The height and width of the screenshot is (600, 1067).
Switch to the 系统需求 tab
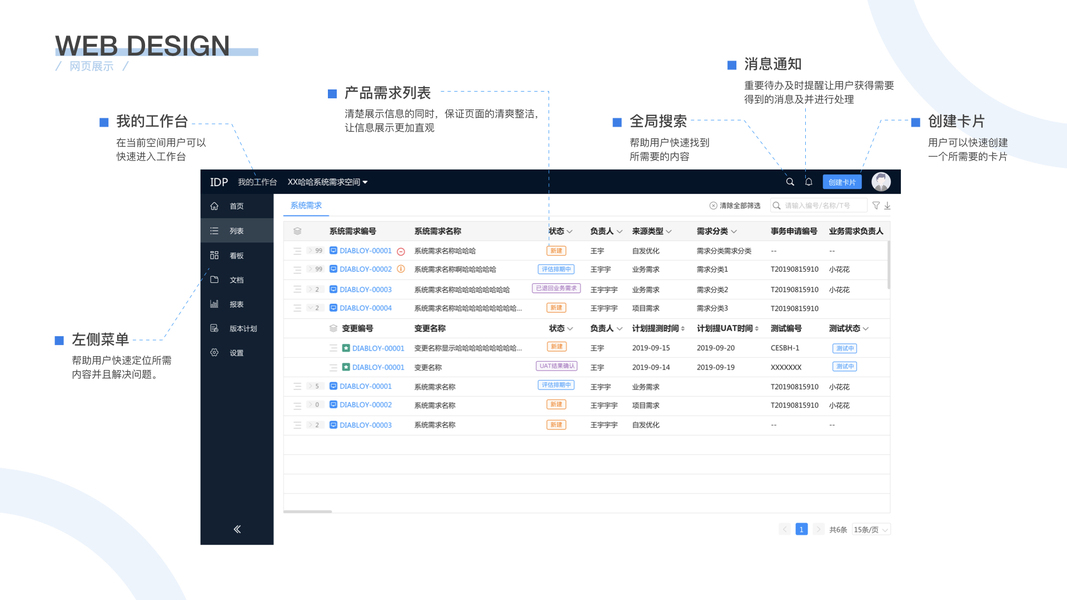306,205
